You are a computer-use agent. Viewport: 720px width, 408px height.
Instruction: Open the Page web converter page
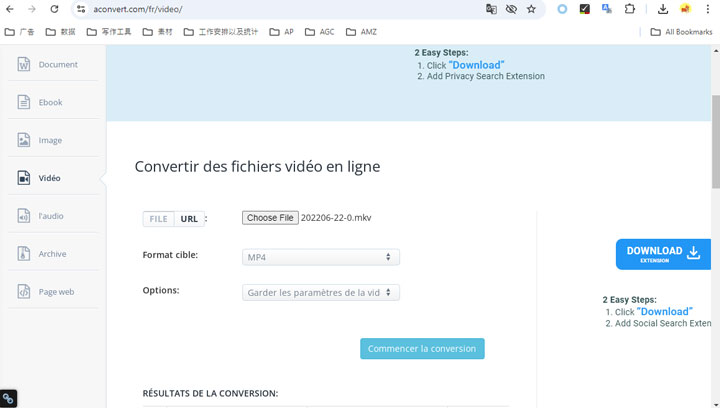(56, 291)
